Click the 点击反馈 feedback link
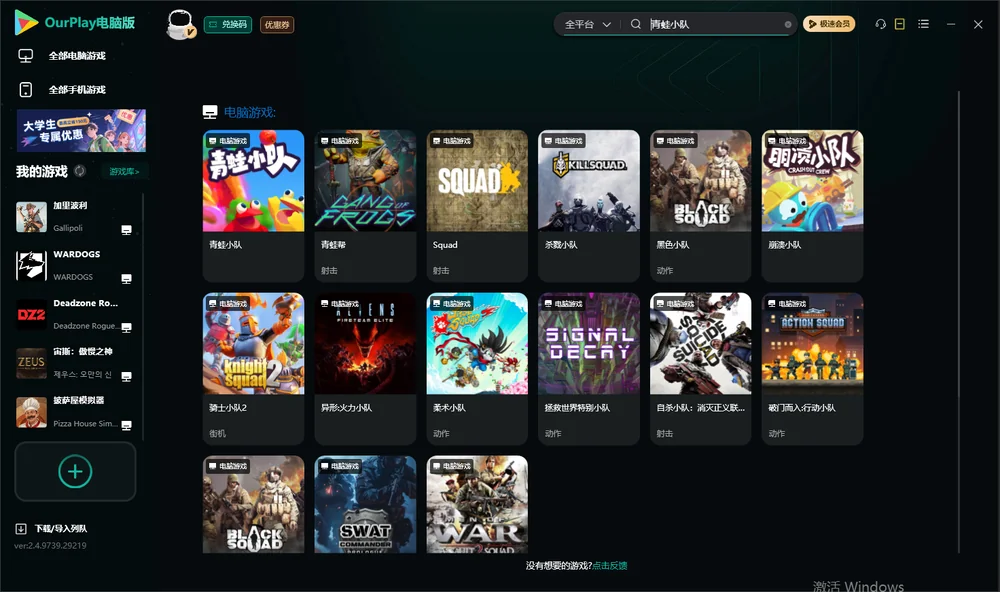Screen dimensions: 1000x592 [610, 566]
